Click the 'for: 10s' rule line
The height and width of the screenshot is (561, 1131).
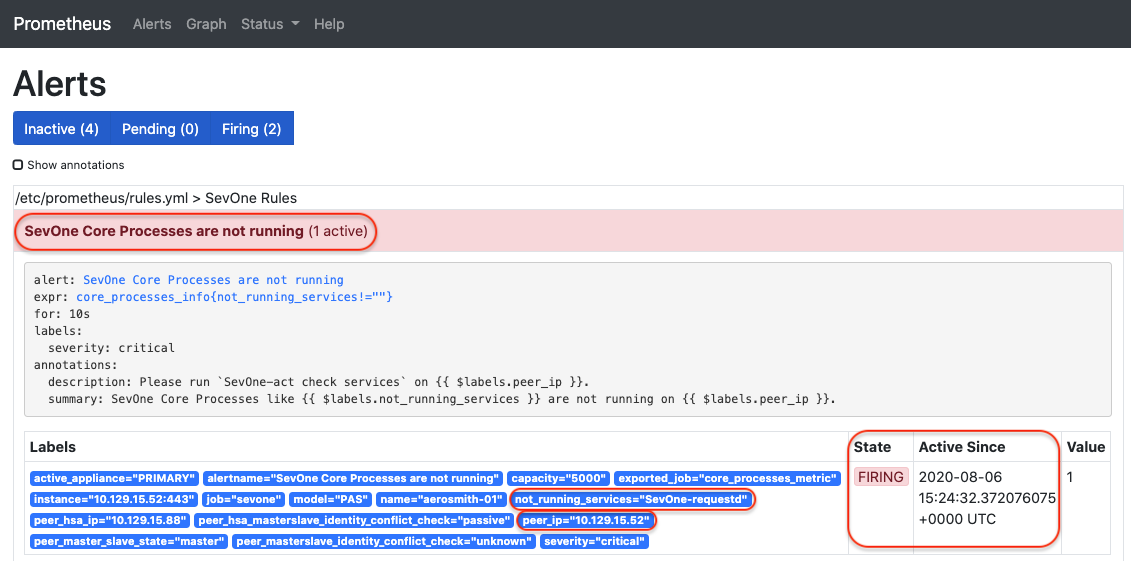point(61,314)
